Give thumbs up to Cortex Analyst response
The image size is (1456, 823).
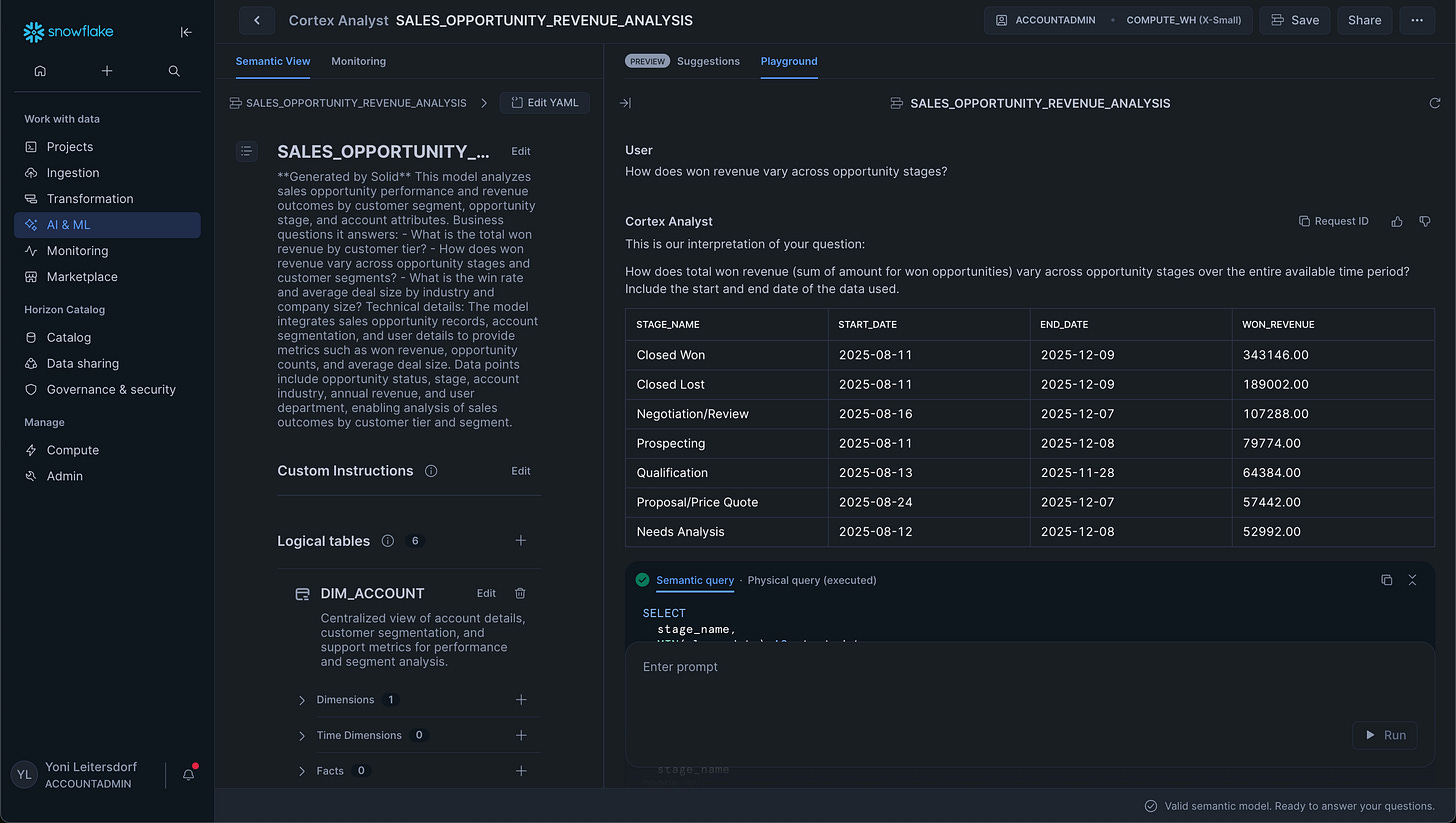(1397, 221)
